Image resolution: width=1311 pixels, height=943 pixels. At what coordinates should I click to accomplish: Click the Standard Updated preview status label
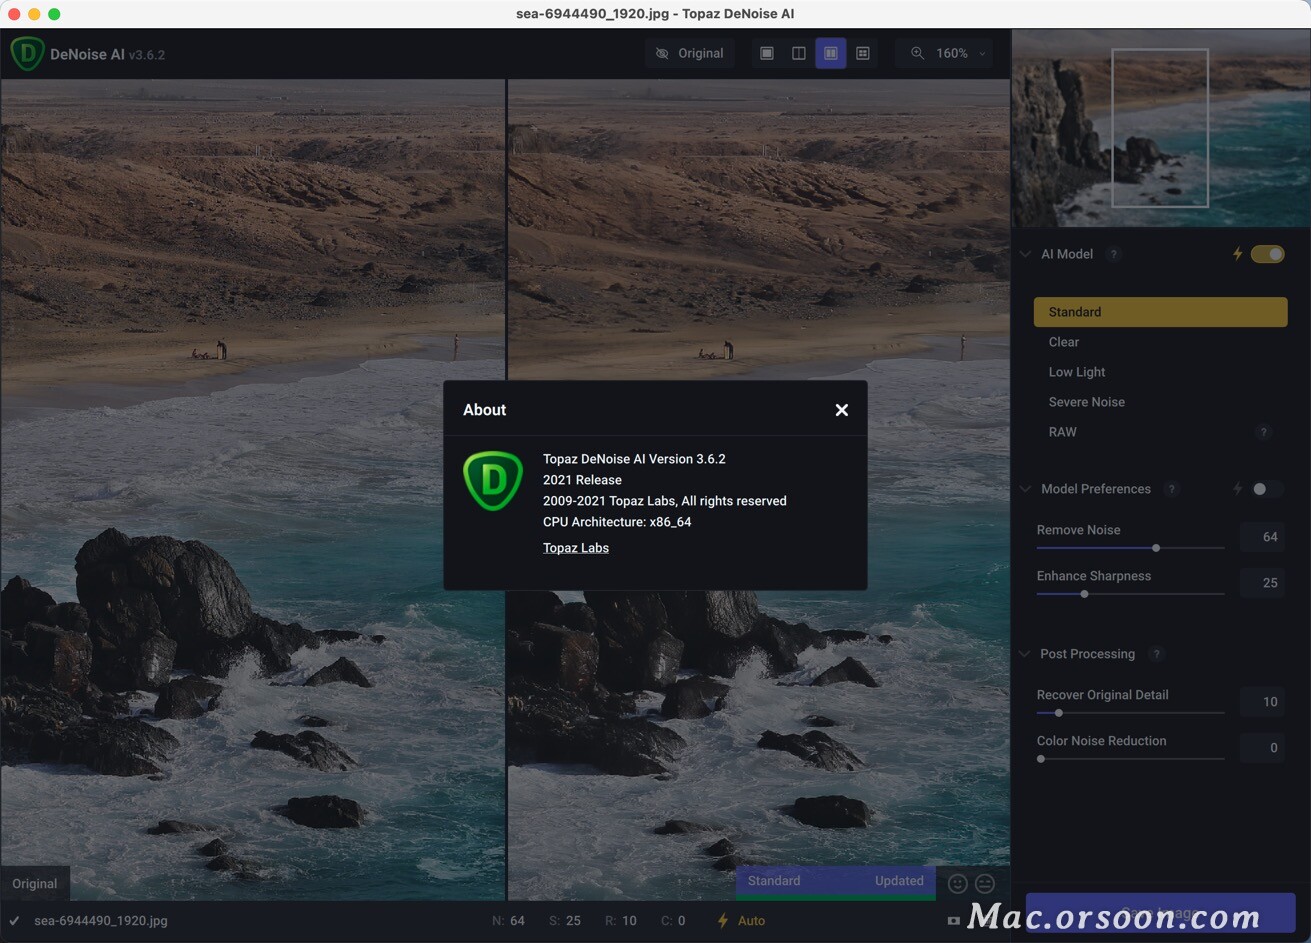(x=836, y=881)
